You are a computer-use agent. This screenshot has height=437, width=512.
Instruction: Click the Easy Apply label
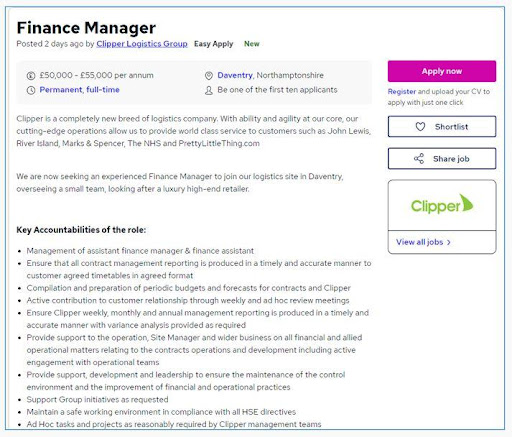click(x=214, y=44)
